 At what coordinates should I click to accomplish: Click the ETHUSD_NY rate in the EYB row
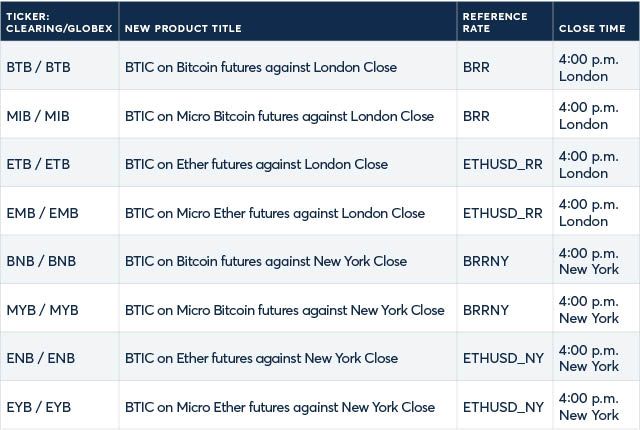[503, 408]
